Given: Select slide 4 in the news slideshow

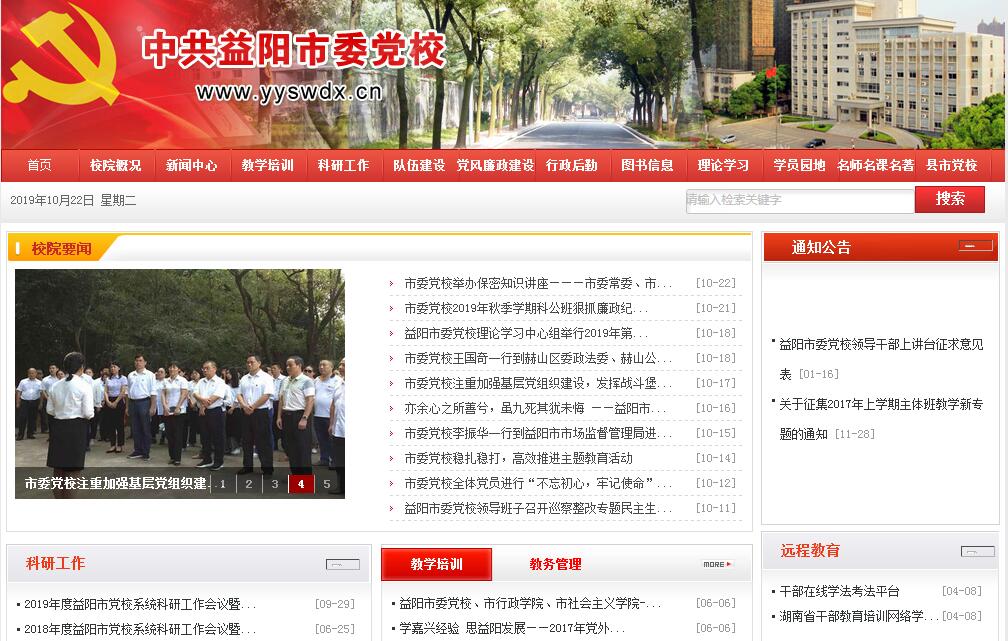Looking at the screenshot, I should pyautogui.click(x=301, y=484).
